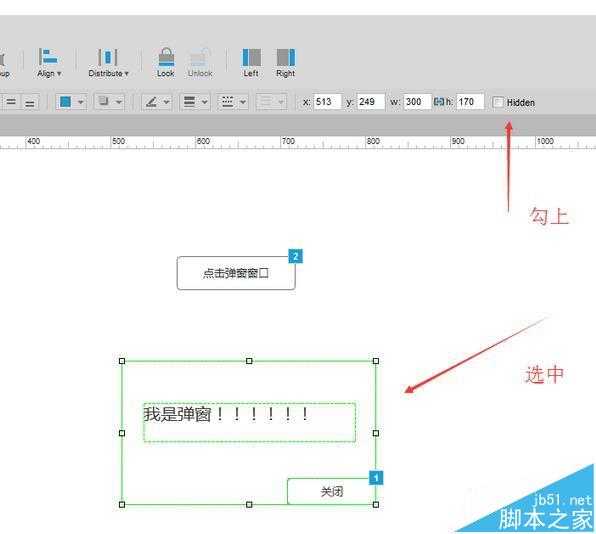The width and height of the screenshot is (596, 534).
Task: Check the Hidden checkbox
Action: pos(498,102)
